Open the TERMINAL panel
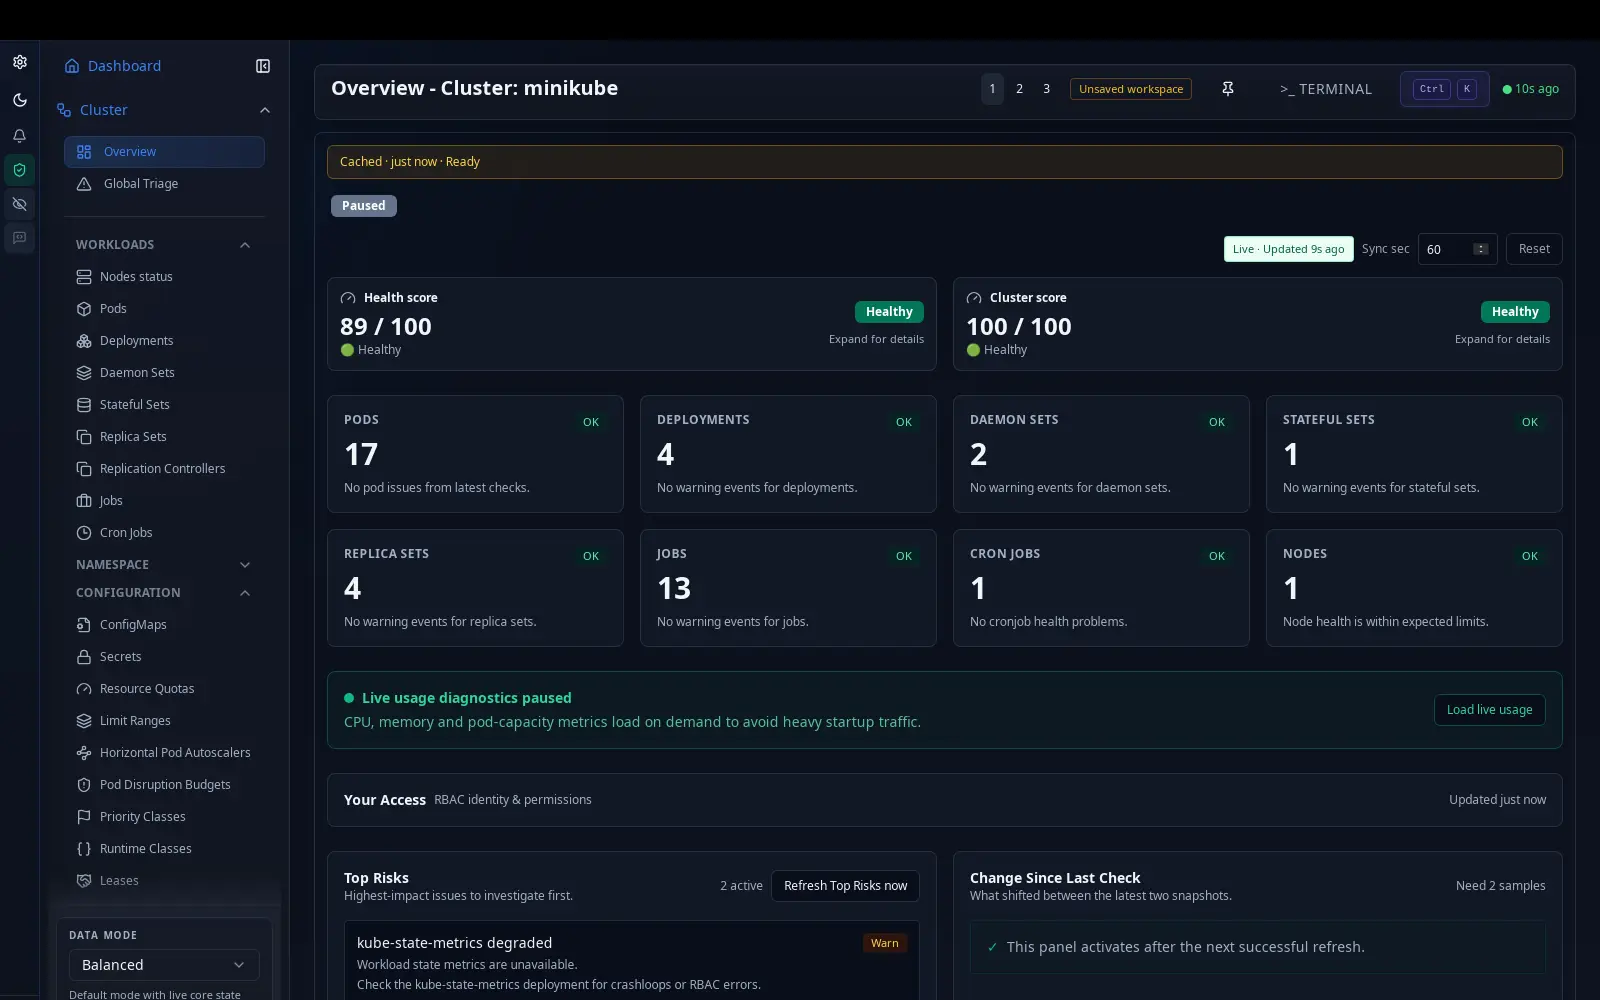This screenshot has height=1000, width=1600. point(1326,89)
